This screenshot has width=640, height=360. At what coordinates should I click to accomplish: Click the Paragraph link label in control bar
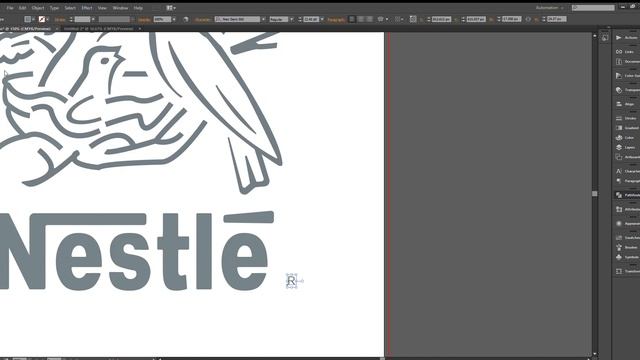(x=336, y=19)
